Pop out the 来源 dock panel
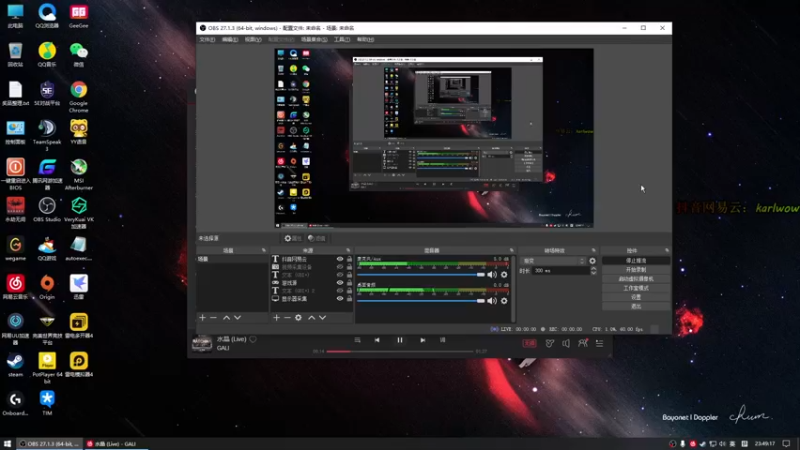800x450 pixels. pyautogui.click(x=348, y=251)
